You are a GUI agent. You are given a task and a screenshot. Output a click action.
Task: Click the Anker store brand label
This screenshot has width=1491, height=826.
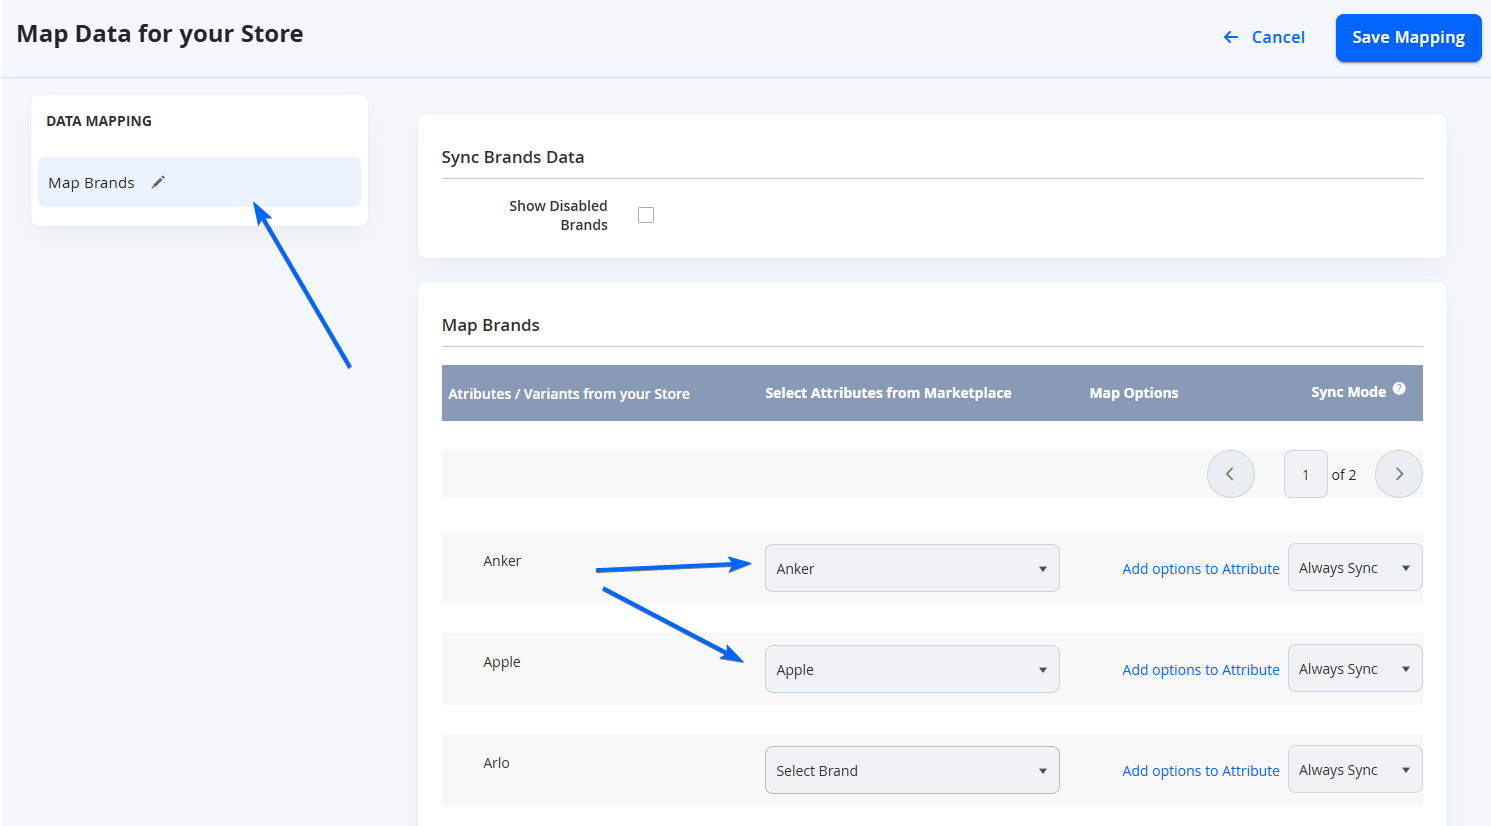(502, 561)
